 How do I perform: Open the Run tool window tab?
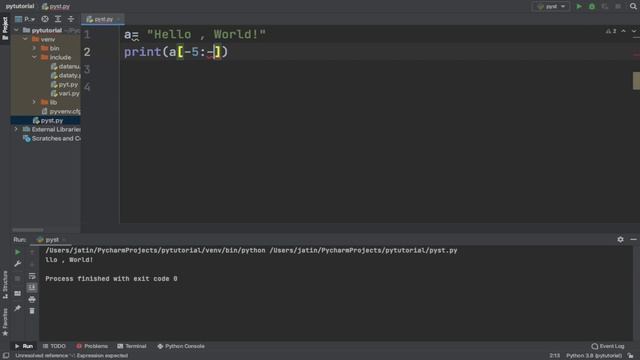tap(24, 346)
